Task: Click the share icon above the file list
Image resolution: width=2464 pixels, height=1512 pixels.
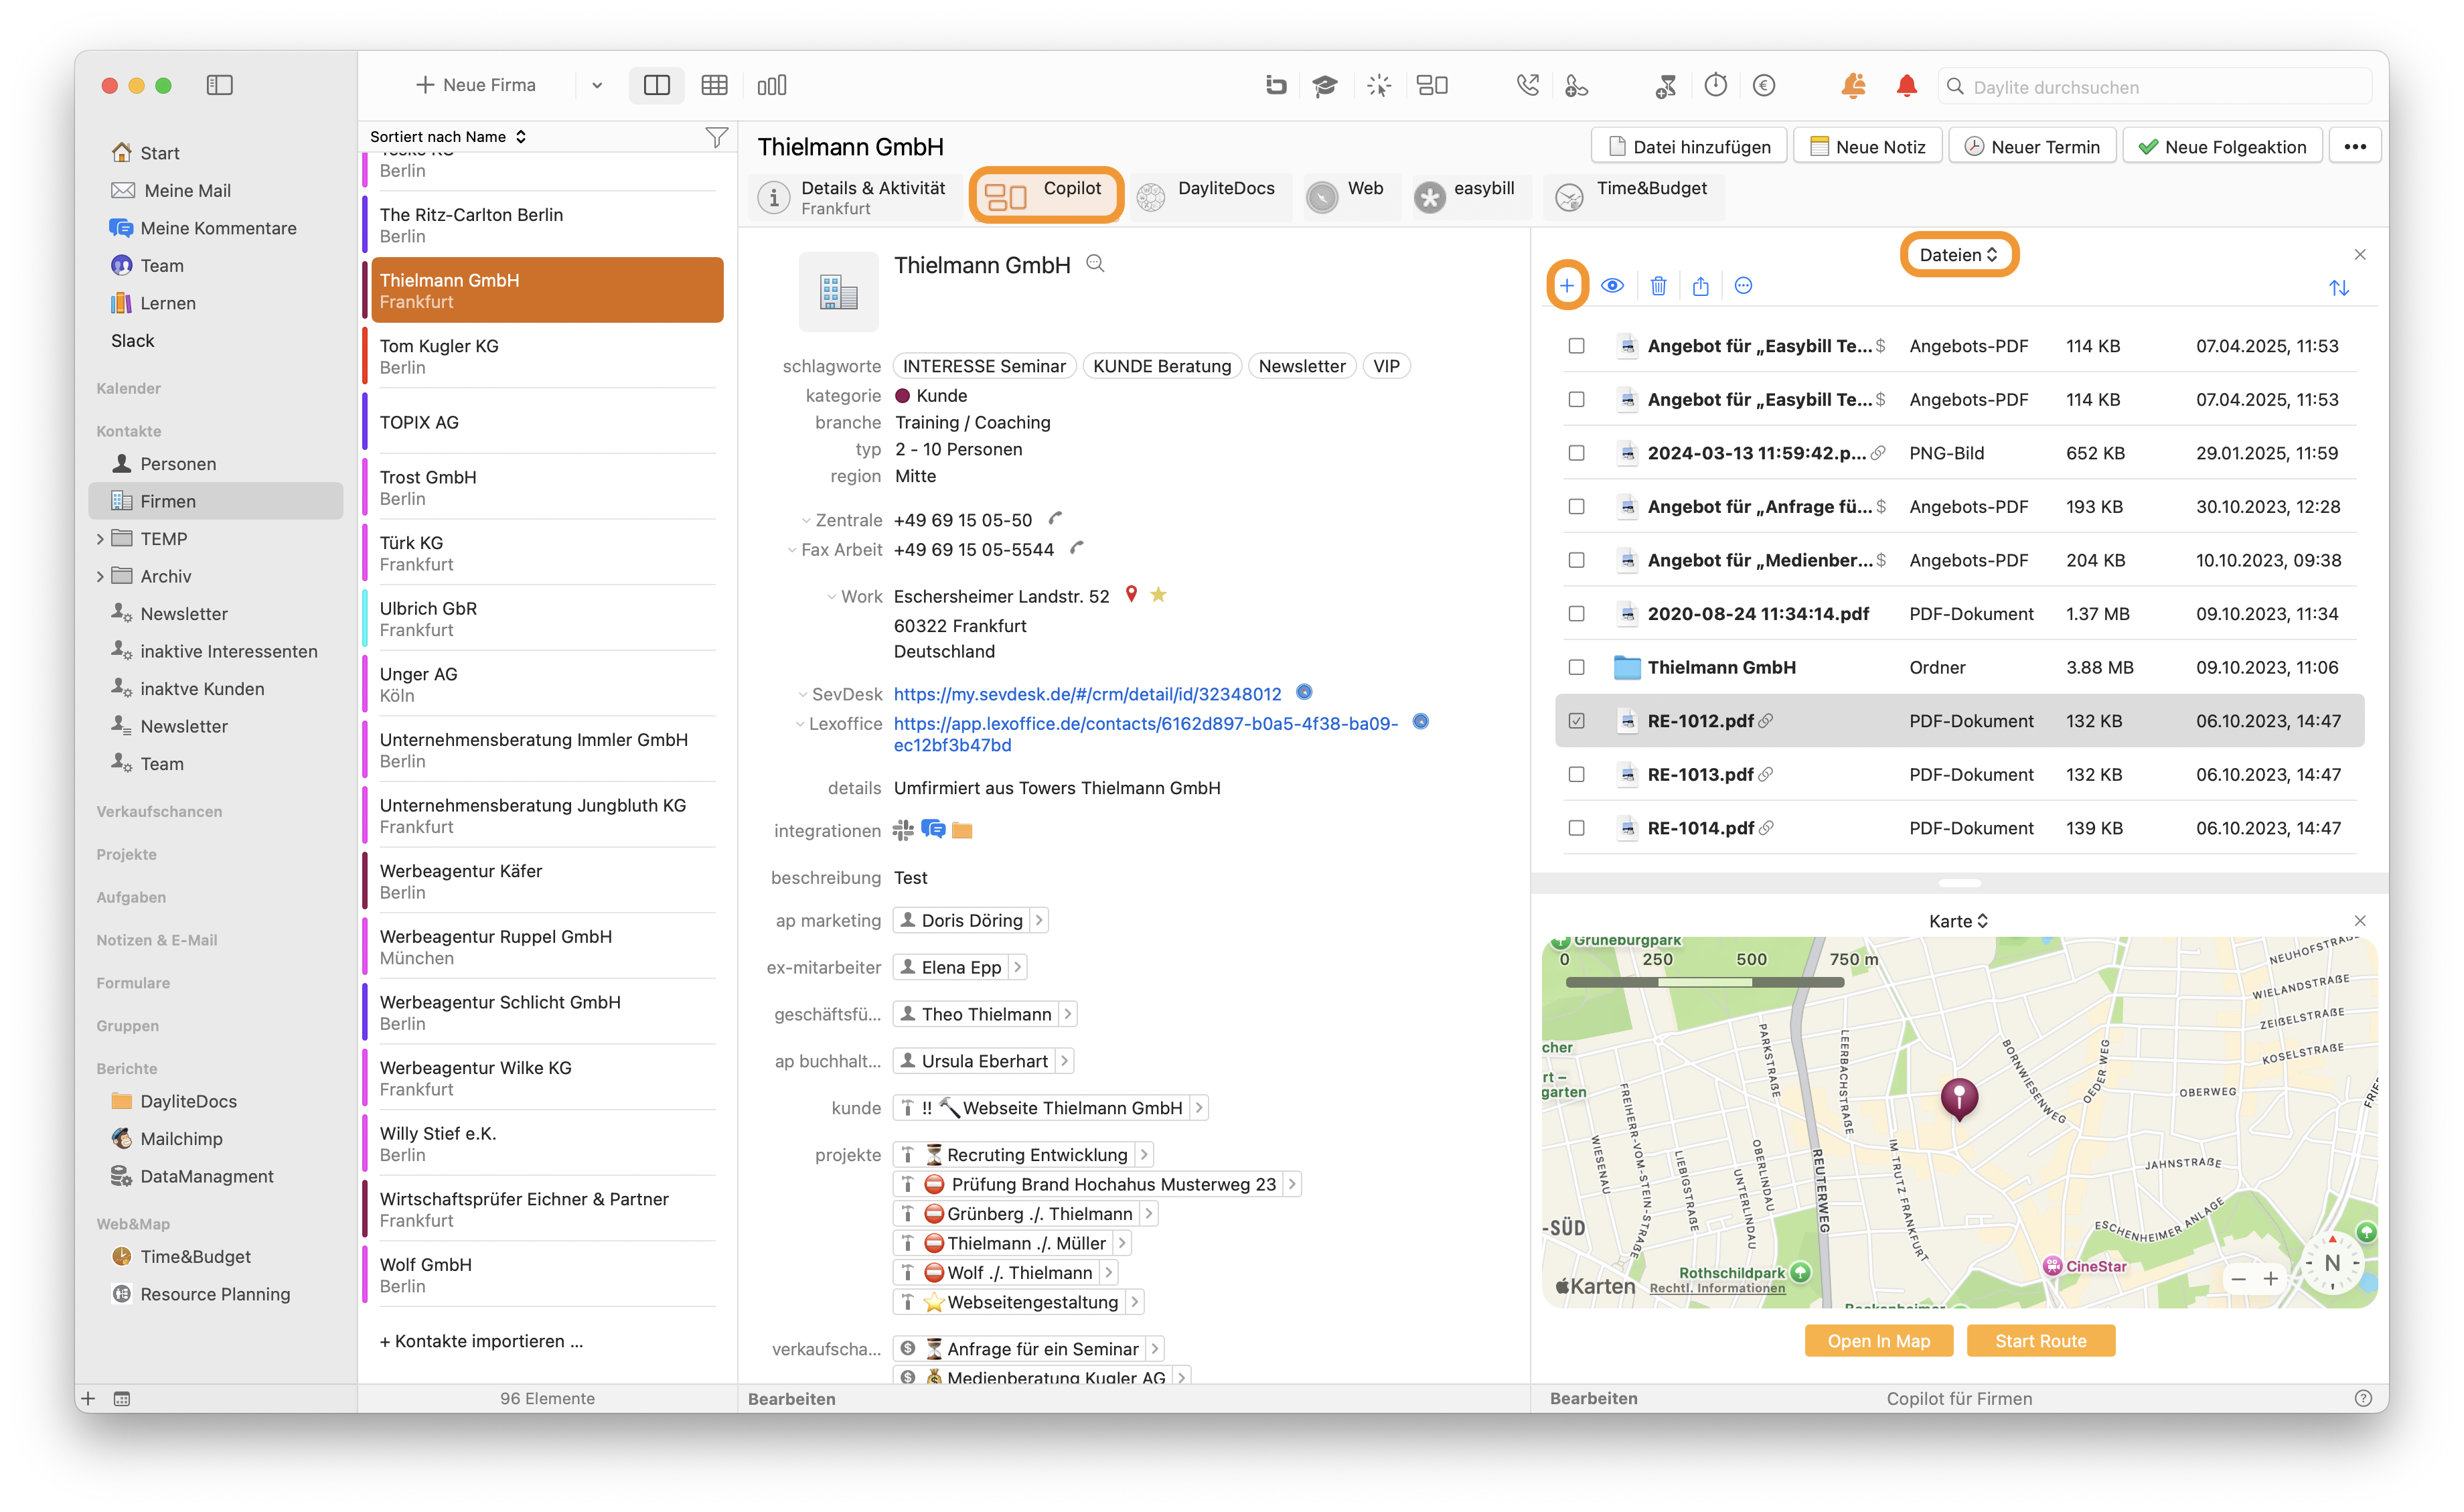Action: tap(1700, 286)
